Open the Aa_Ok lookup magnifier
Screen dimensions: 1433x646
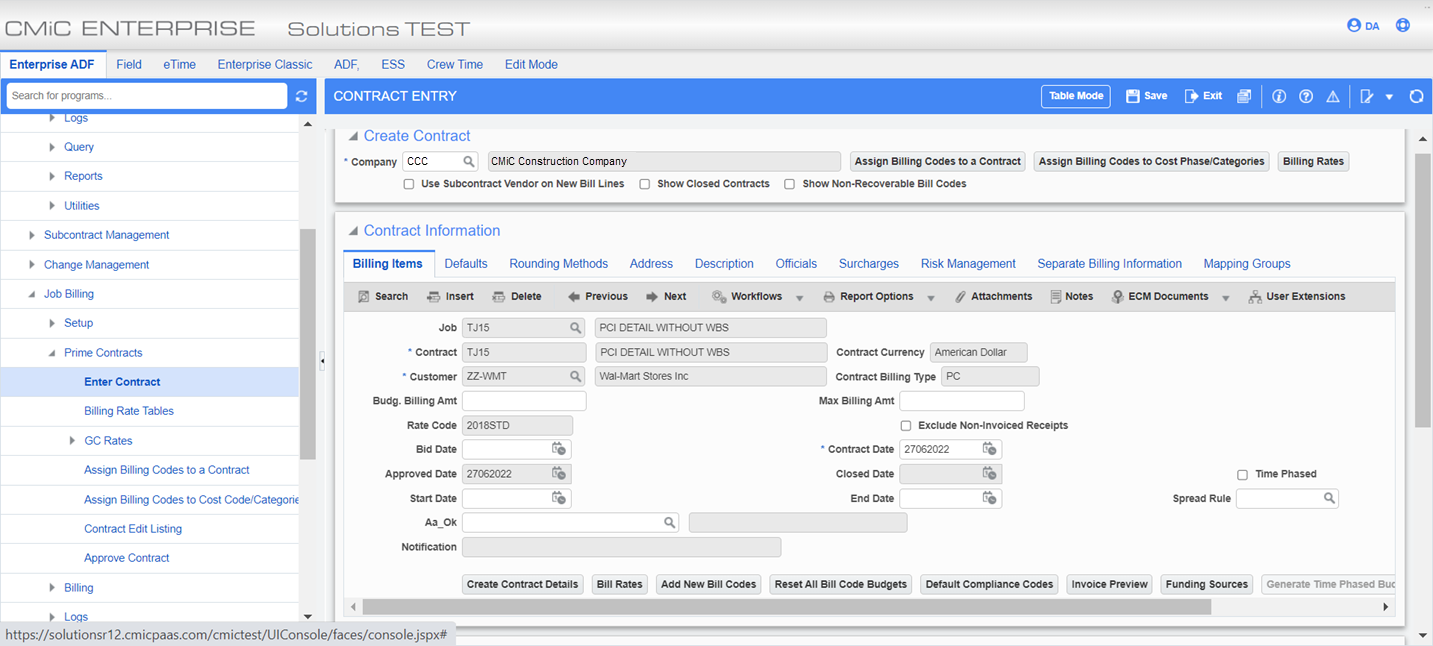pyautogui.click(x=670, y=522)
